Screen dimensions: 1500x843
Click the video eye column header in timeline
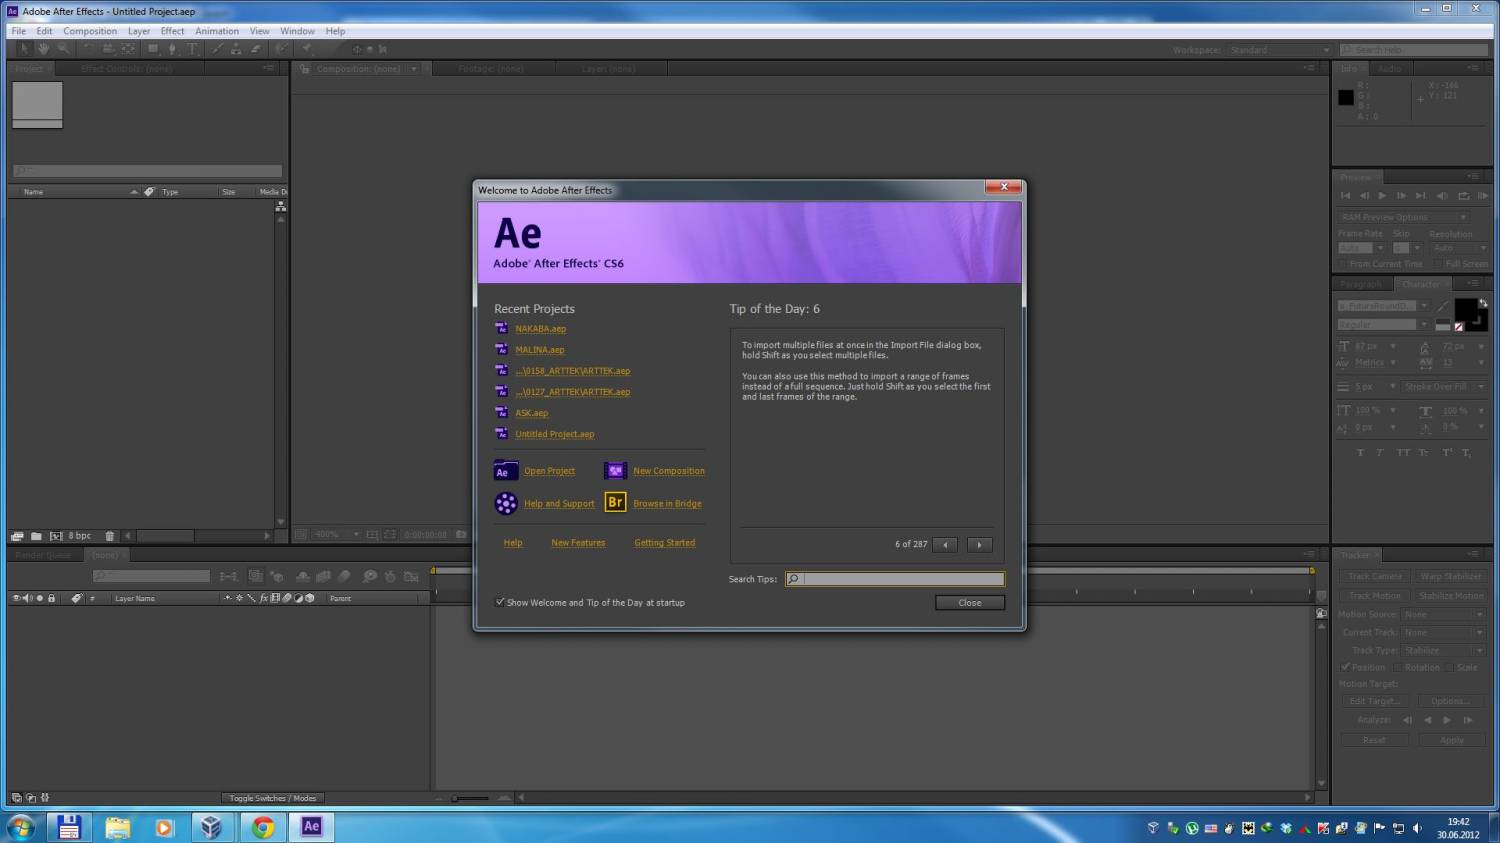(x=16, y=598)
